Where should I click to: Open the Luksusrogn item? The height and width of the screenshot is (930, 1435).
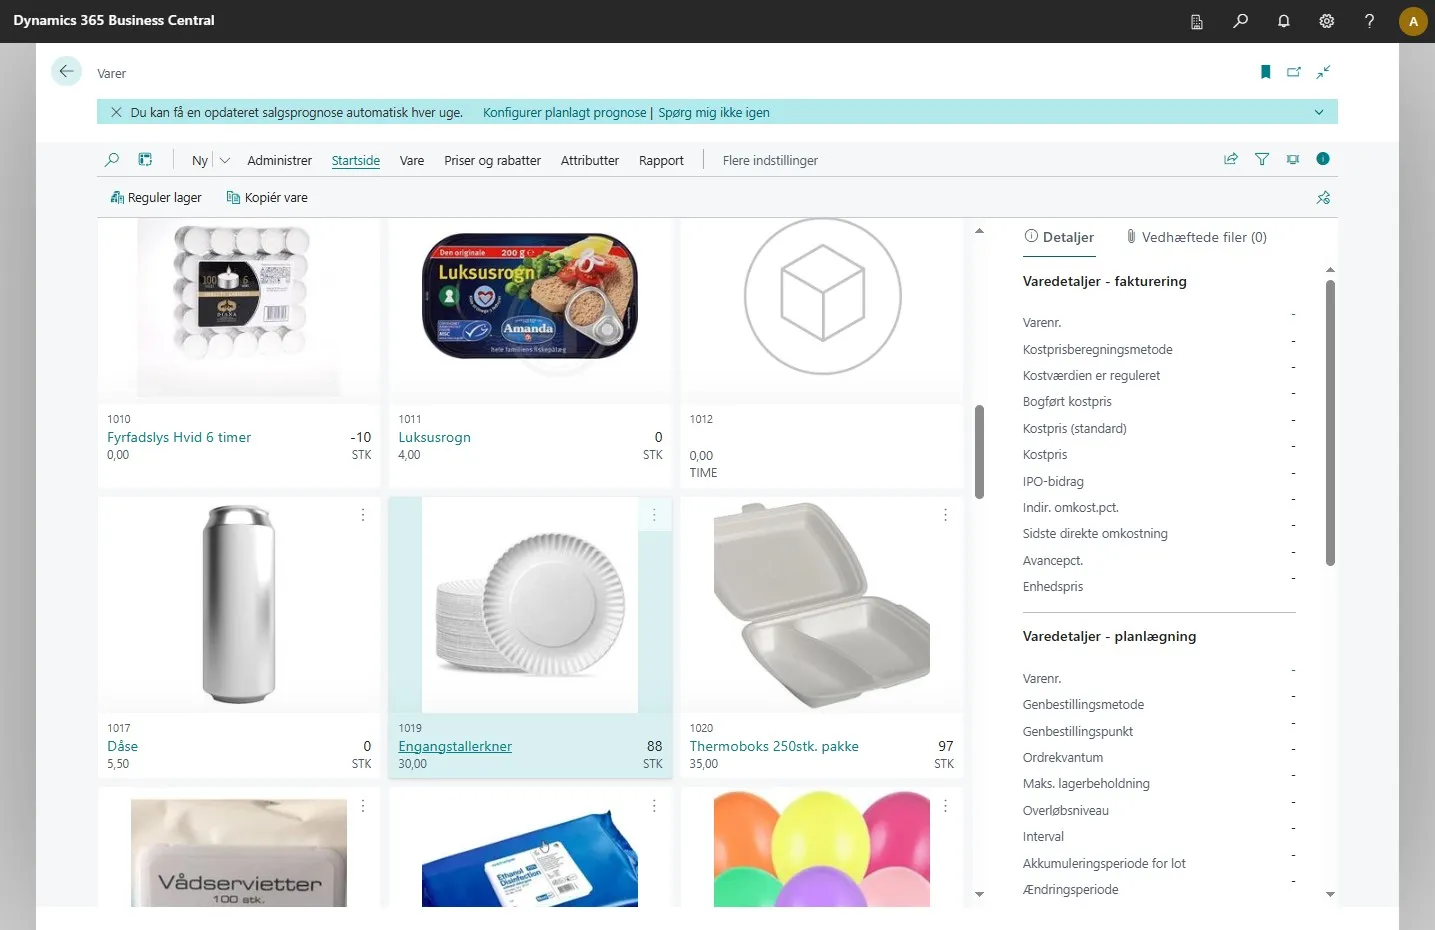click(x=434, y=438)
